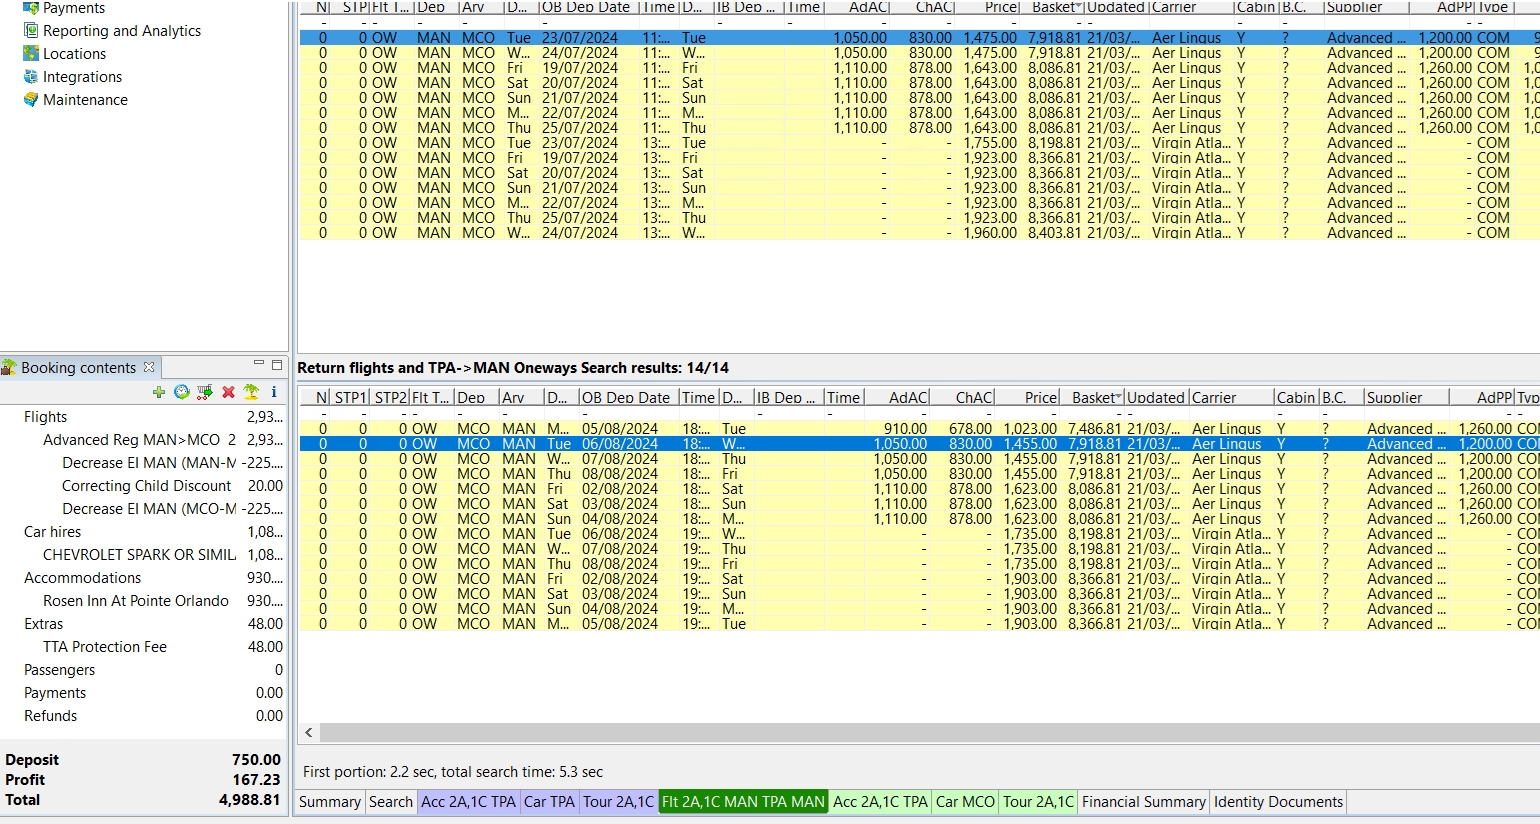The image size is (1540, 824).
Task: Minimize the Booking contents panel
Action: [x=259, y=364]
